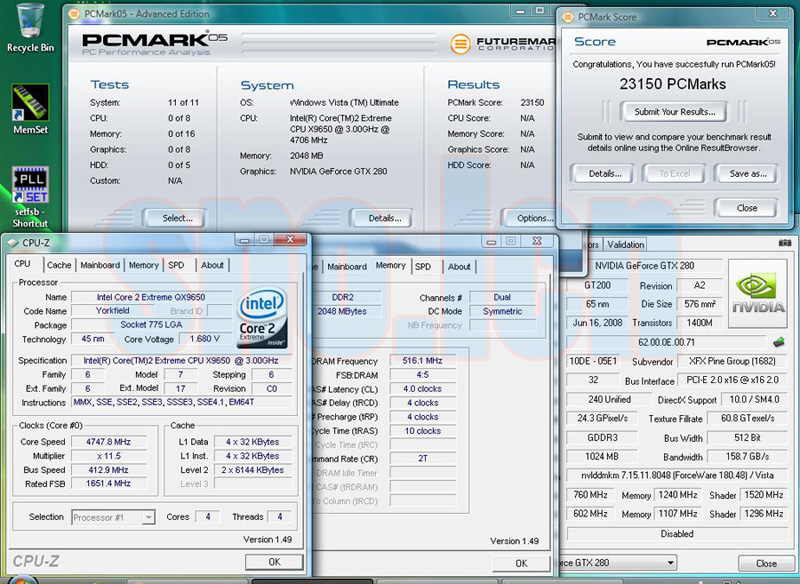
Task: Open the SPD tab in second CPU-Z window
Action: click(423, 267)
